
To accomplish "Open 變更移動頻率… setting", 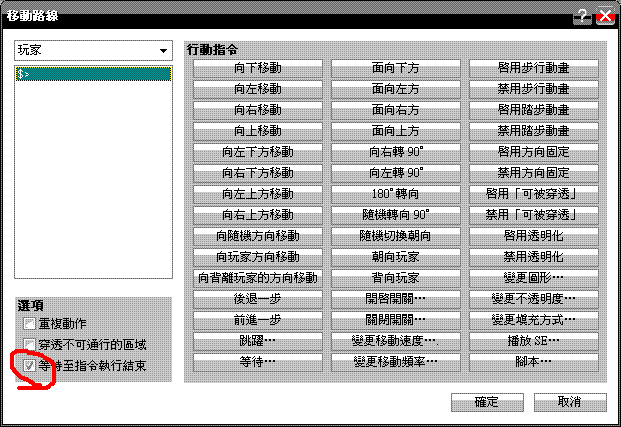I will click(396, 362).
